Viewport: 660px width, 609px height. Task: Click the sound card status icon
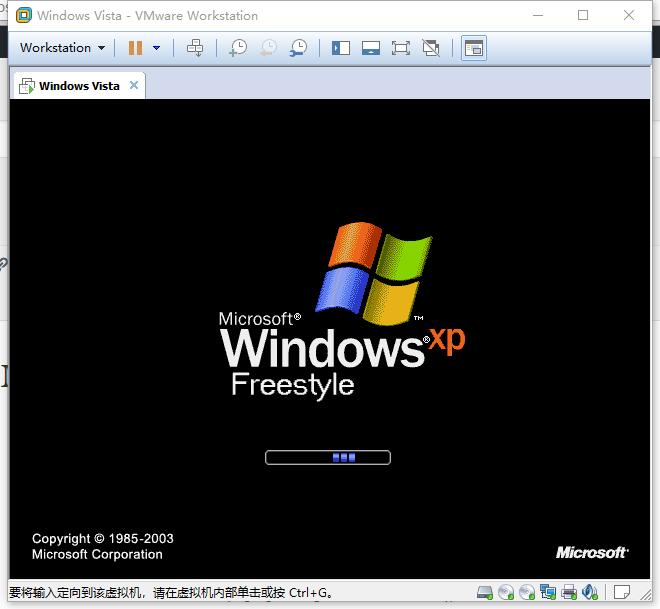tap(590, 593)
